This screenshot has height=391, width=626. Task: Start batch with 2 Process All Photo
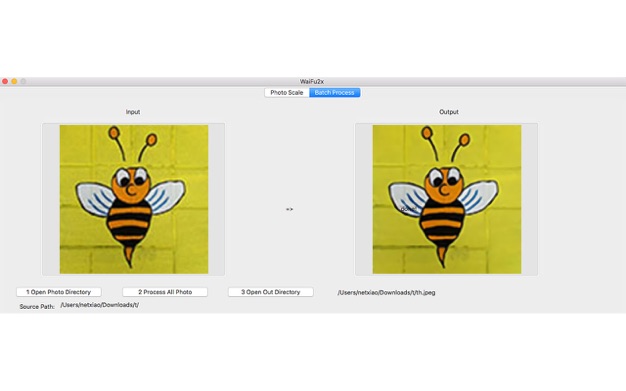(x=165, y=292)
